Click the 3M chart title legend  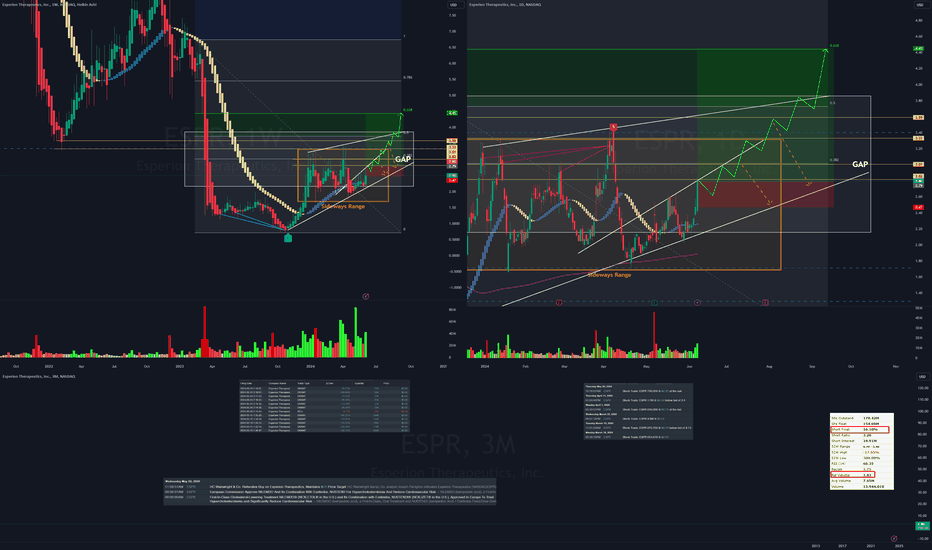pyautogui.click(x=39, y=376)
